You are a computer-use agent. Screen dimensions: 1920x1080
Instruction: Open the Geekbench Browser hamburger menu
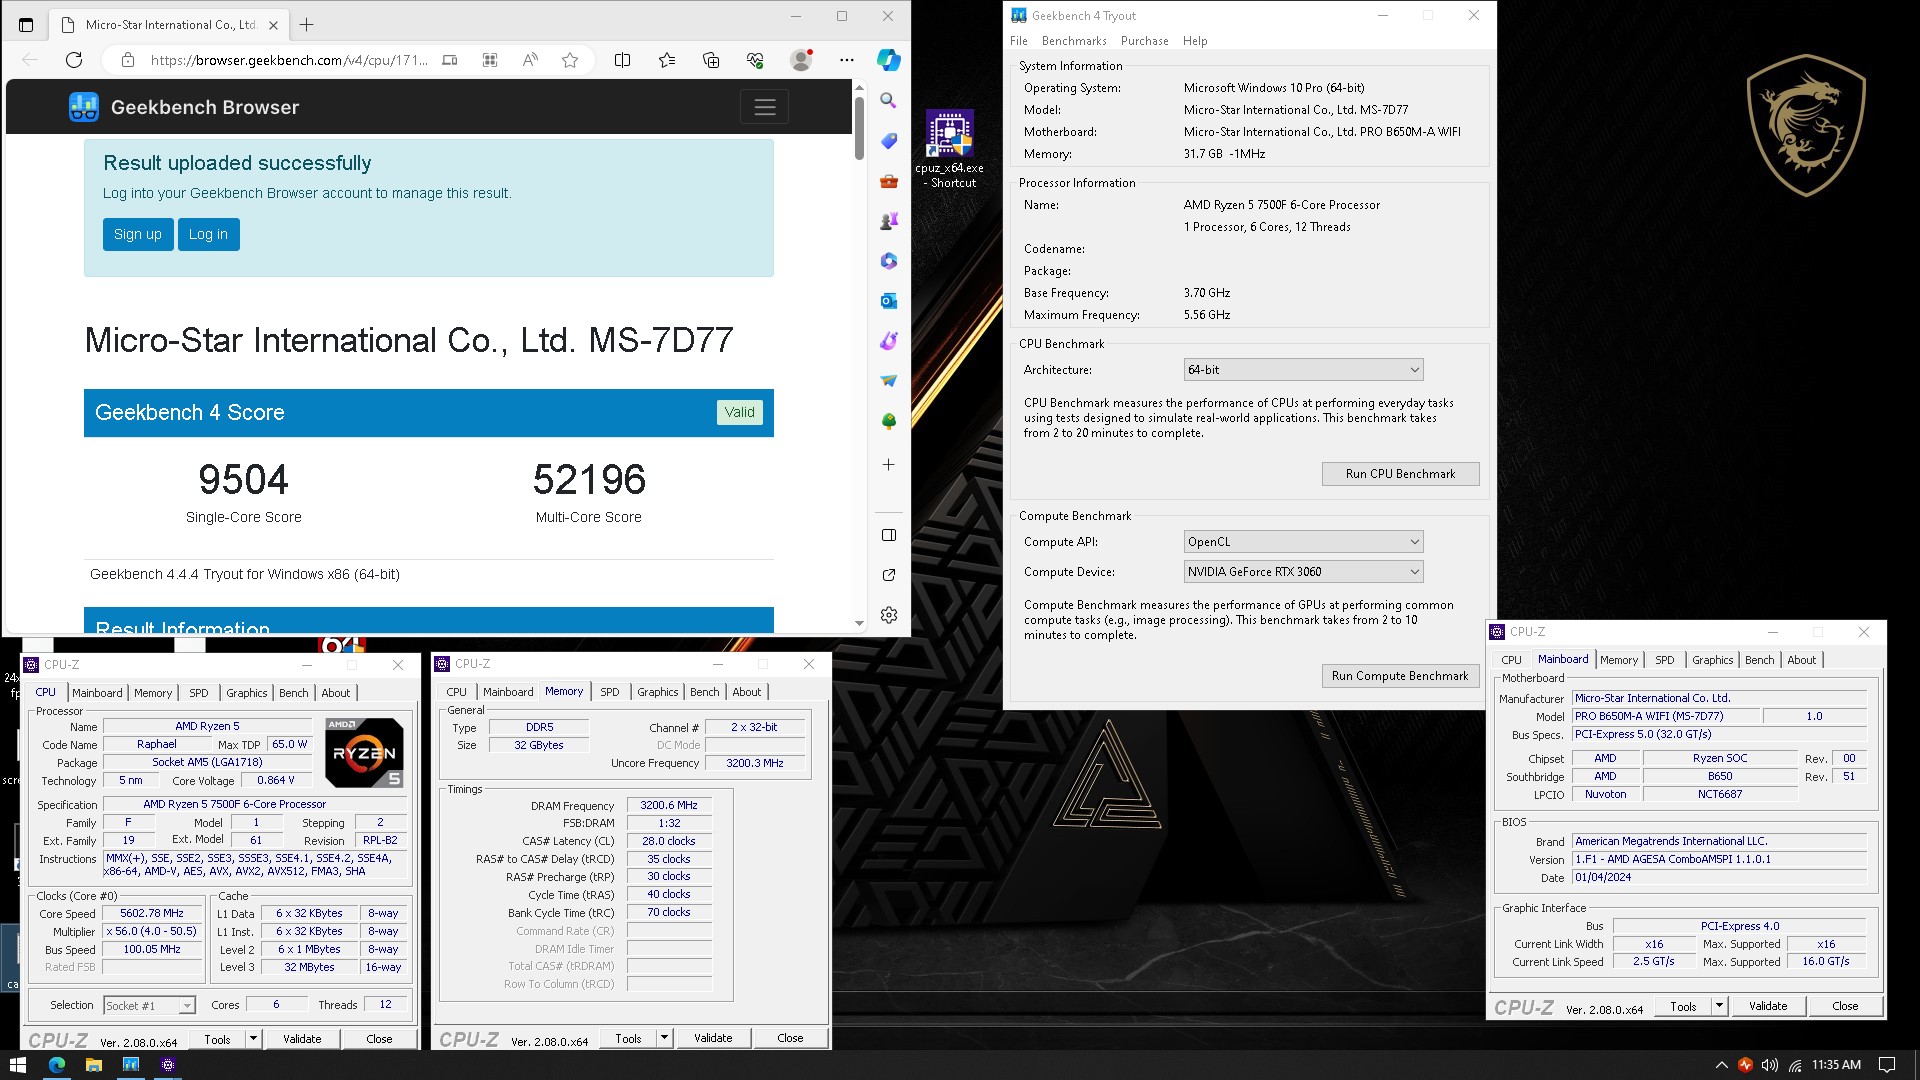765,107
